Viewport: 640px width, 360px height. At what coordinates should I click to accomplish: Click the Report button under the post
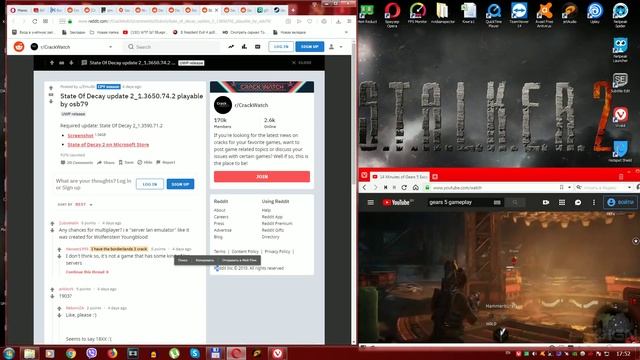click(x=166, y=162)
